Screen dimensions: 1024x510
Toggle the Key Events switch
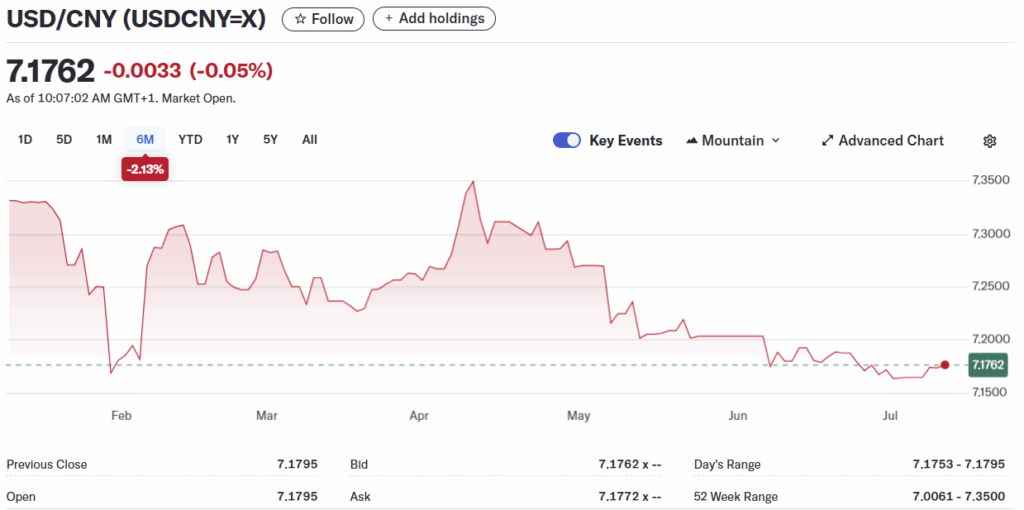(567, 140)
